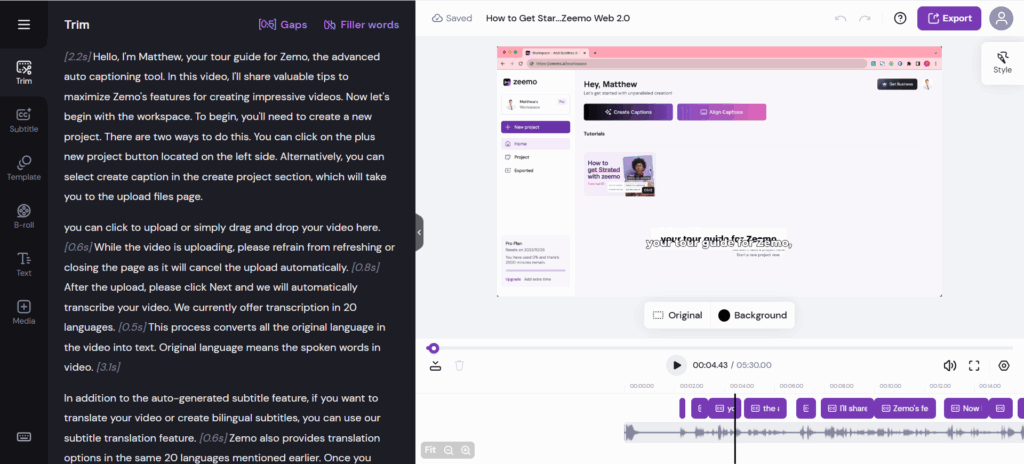
Task: Open the Style panel
Action: click(1002, 61)
